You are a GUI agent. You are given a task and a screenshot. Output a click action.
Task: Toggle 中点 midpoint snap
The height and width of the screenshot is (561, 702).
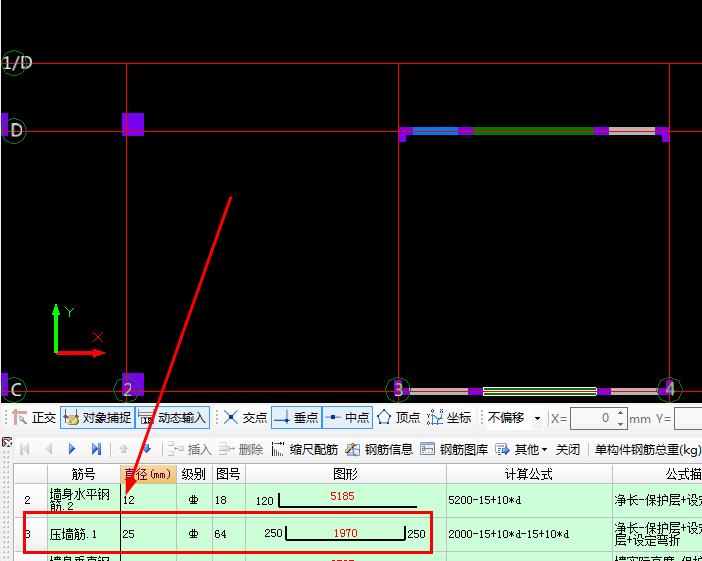click(347, 418)
